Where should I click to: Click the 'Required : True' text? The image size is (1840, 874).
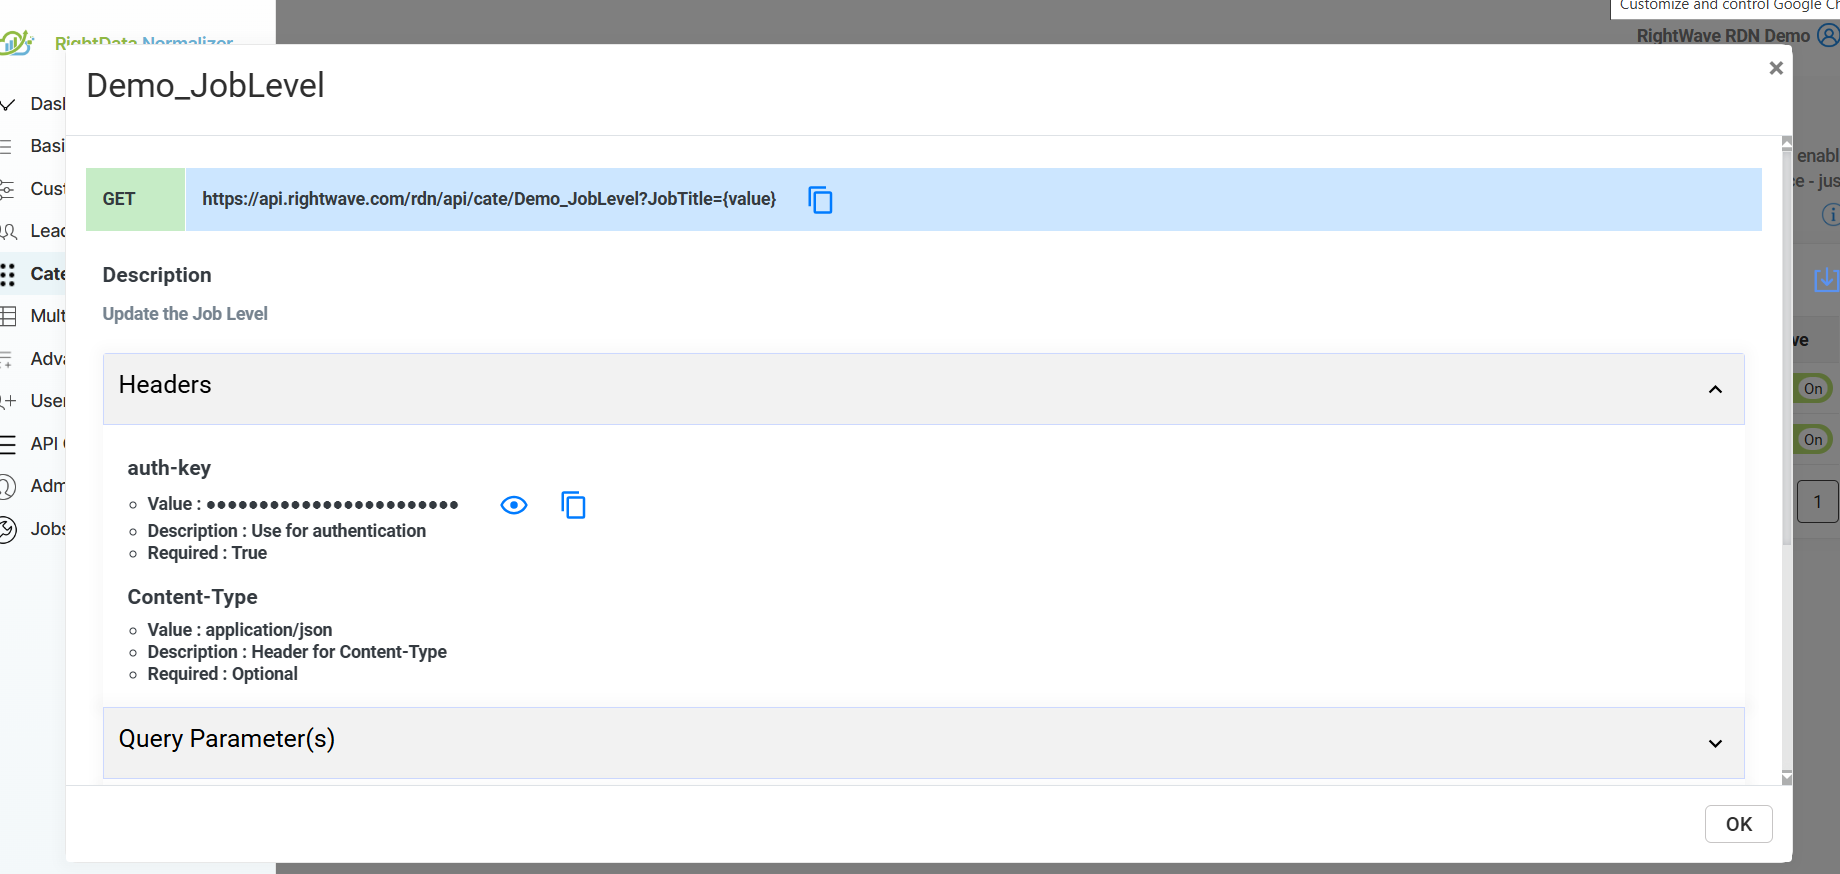tap(207, 553)
